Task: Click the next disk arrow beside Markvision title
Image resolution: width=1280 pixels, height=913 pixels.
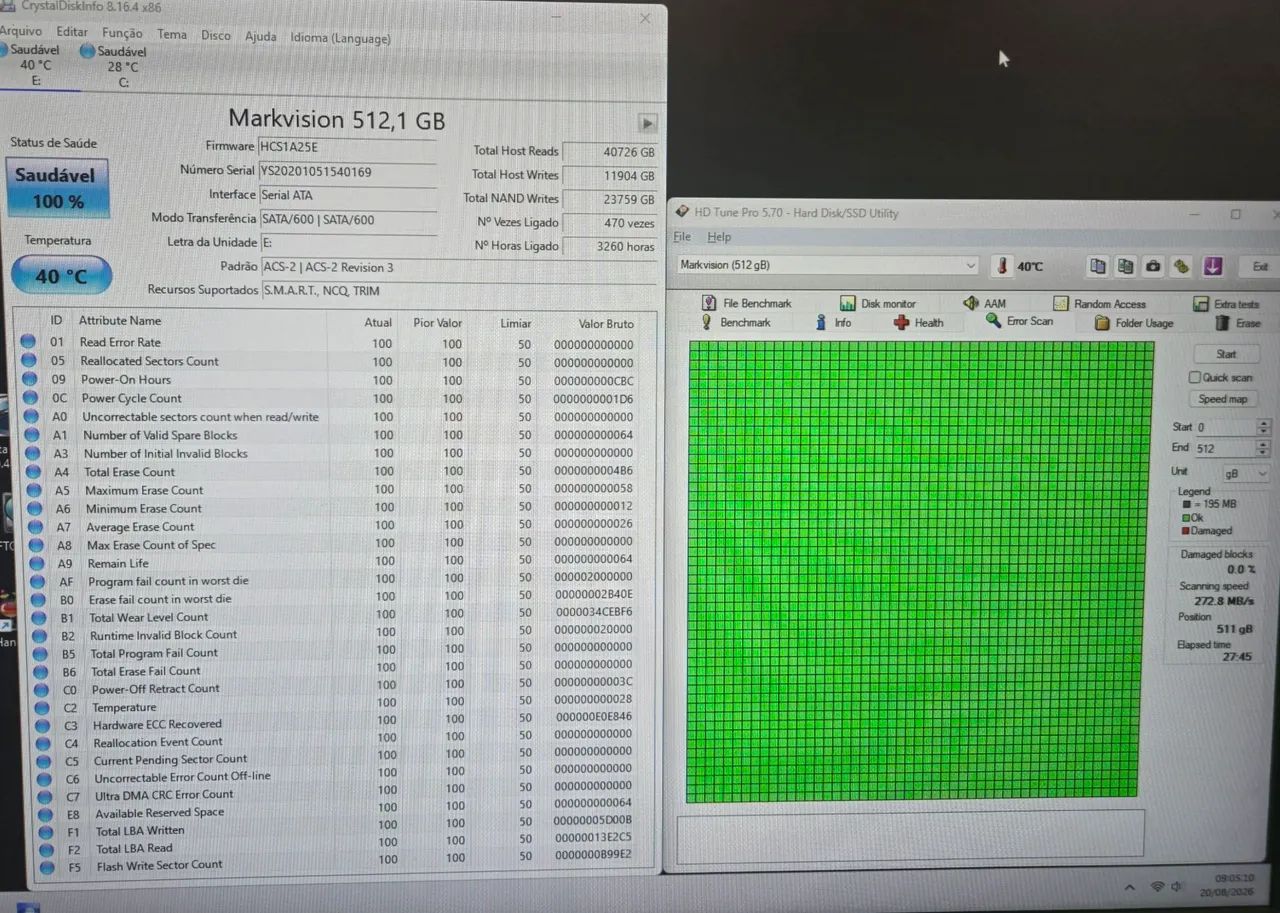Action: (x=648, y=123)
